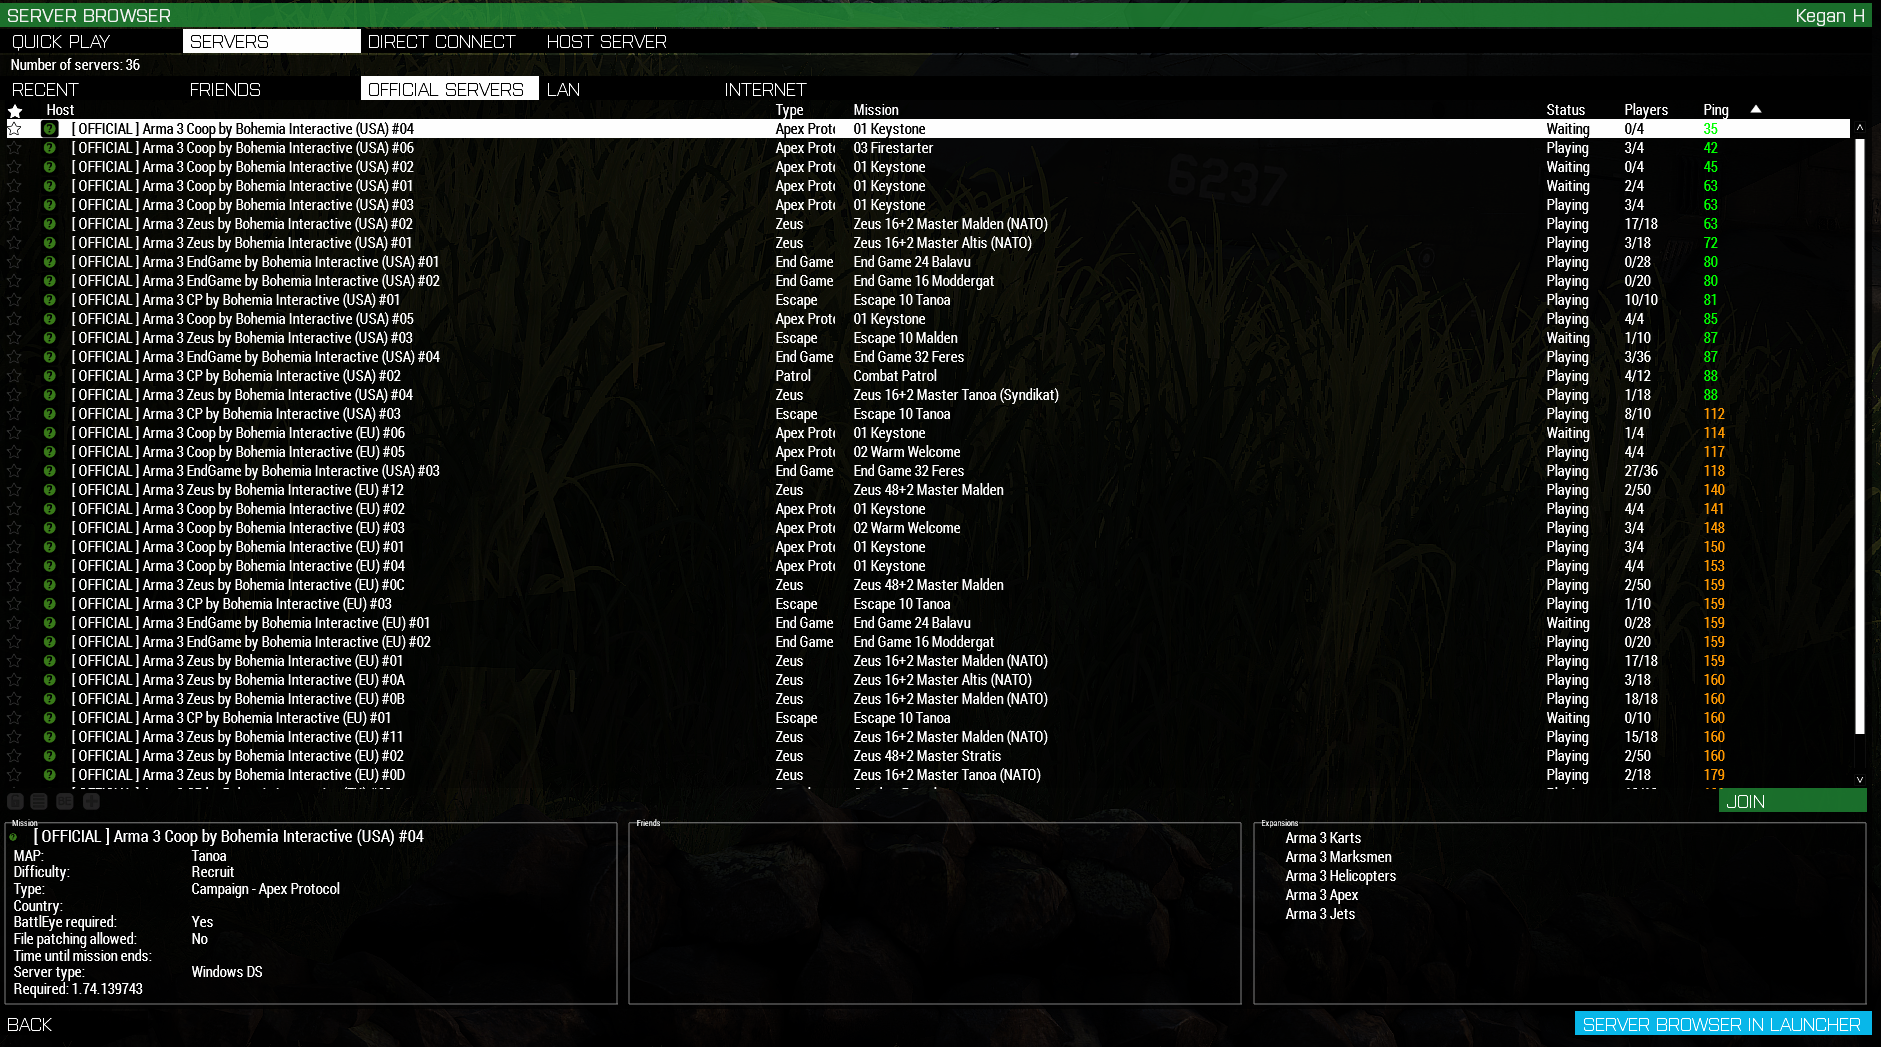Select the Official Servers filter
Viewport: 1881px width, 1047px height.
tap(449, 89)
